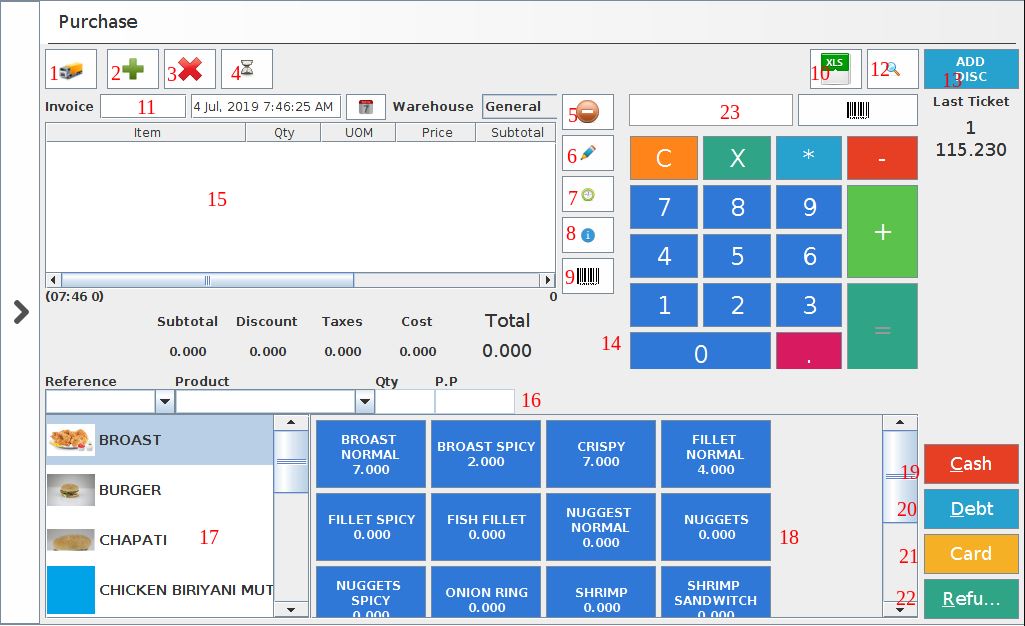This screenshot has height=626, width=1025.
Task: Select the BURGER category
Action: [159, 490]
